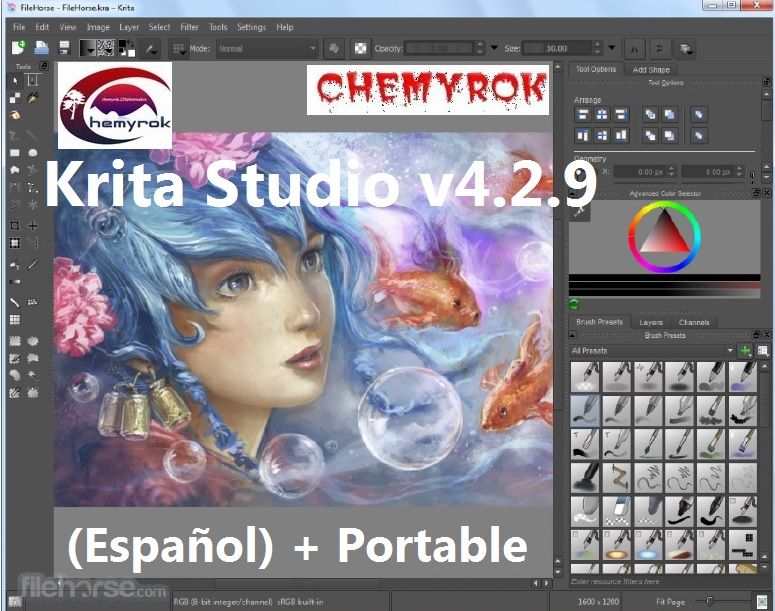
Task: Group the selected objects
Action: (x=698, y=115)
